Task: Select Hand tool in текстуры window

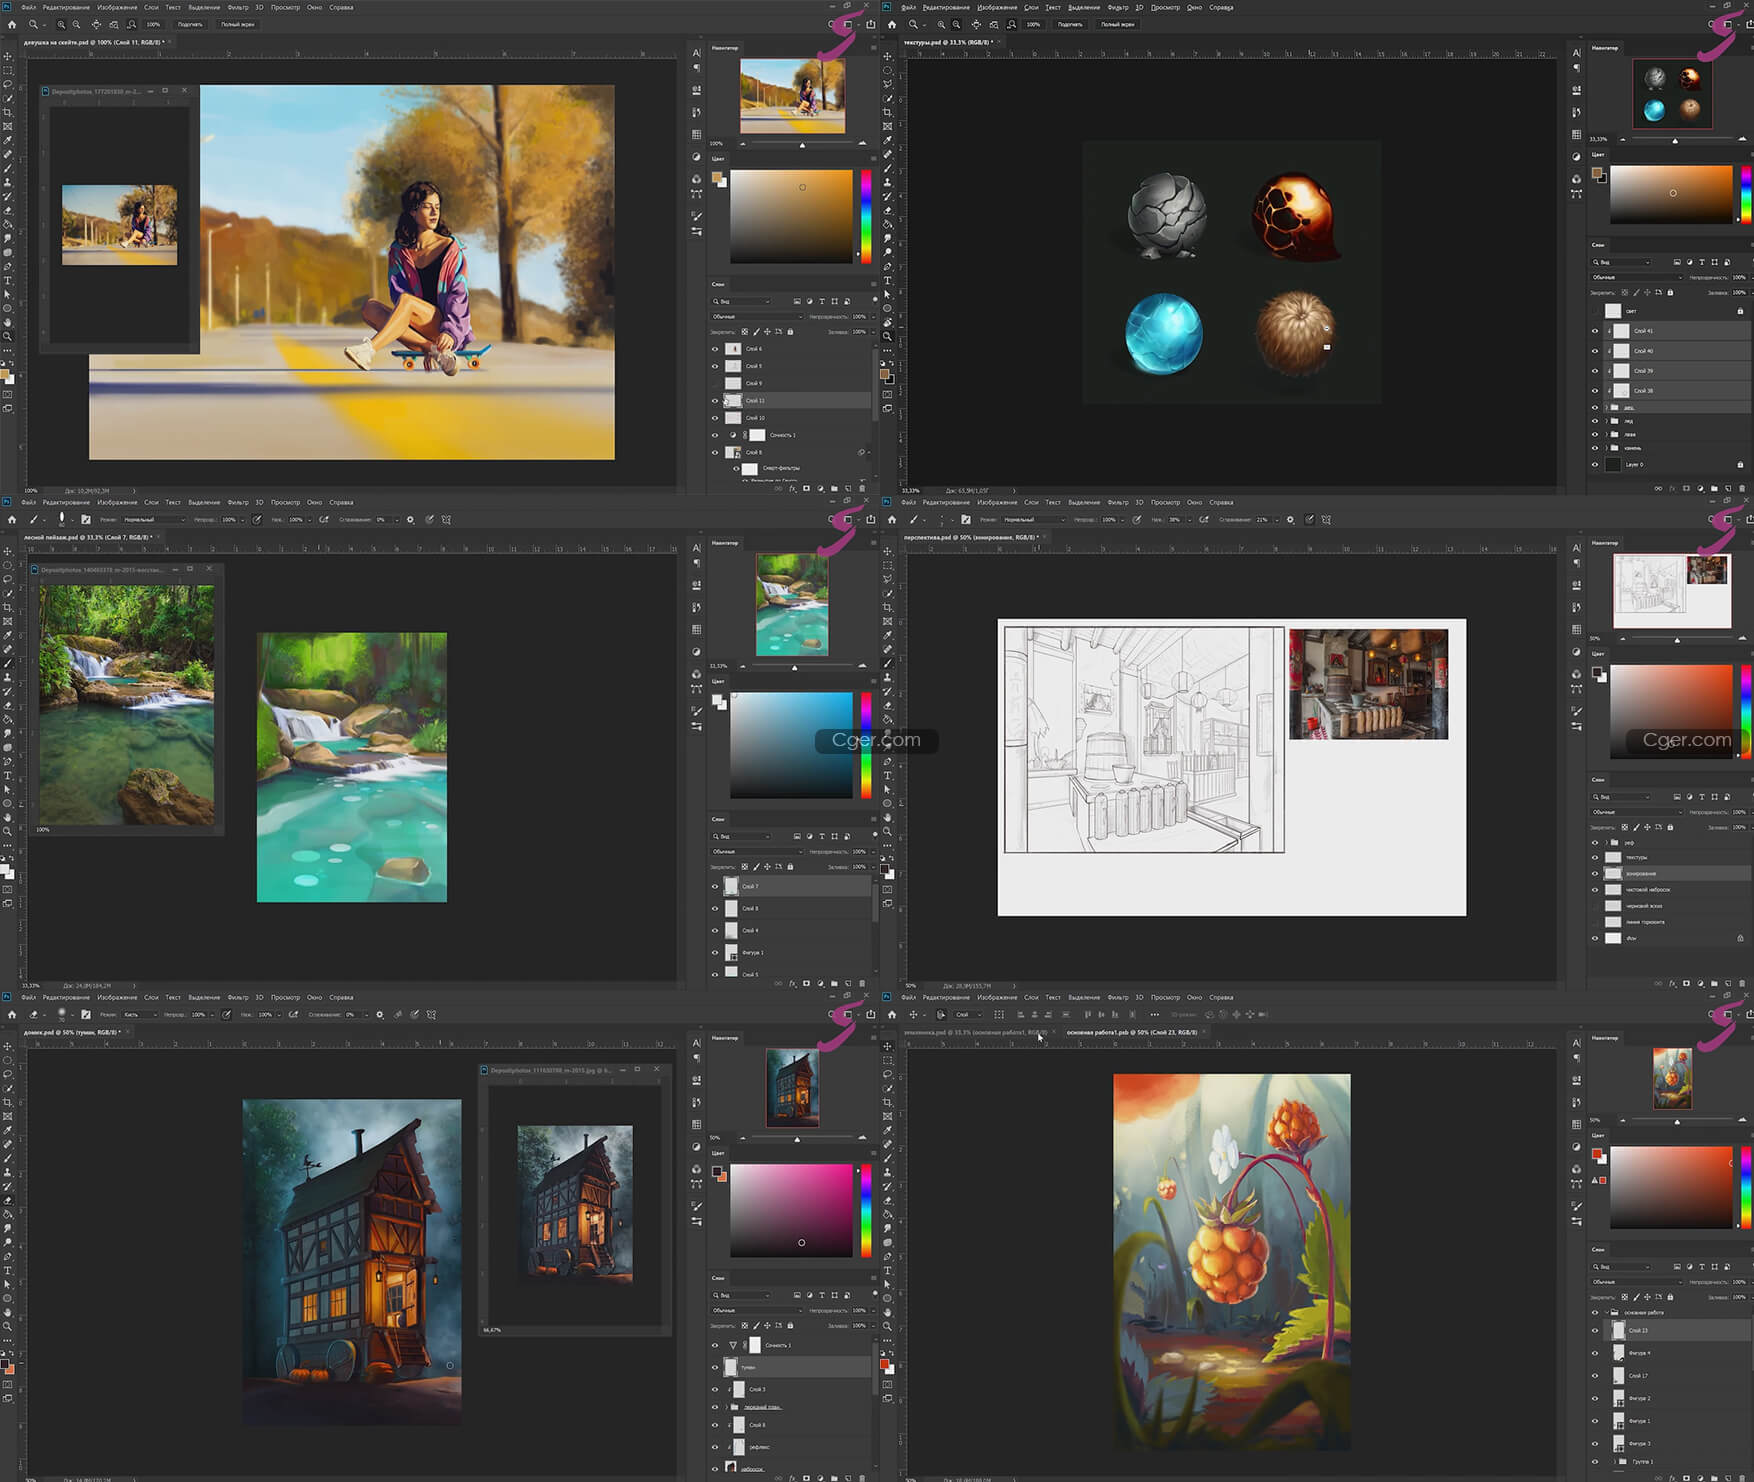Action: 888,323
